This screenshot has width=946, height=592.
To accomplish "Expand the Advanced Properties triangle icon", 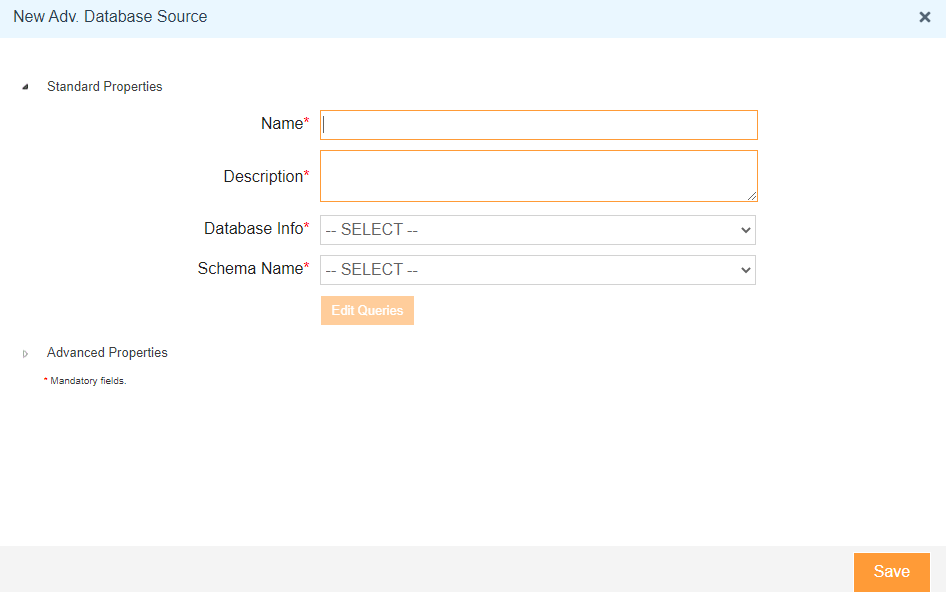I will click(25, 354).
